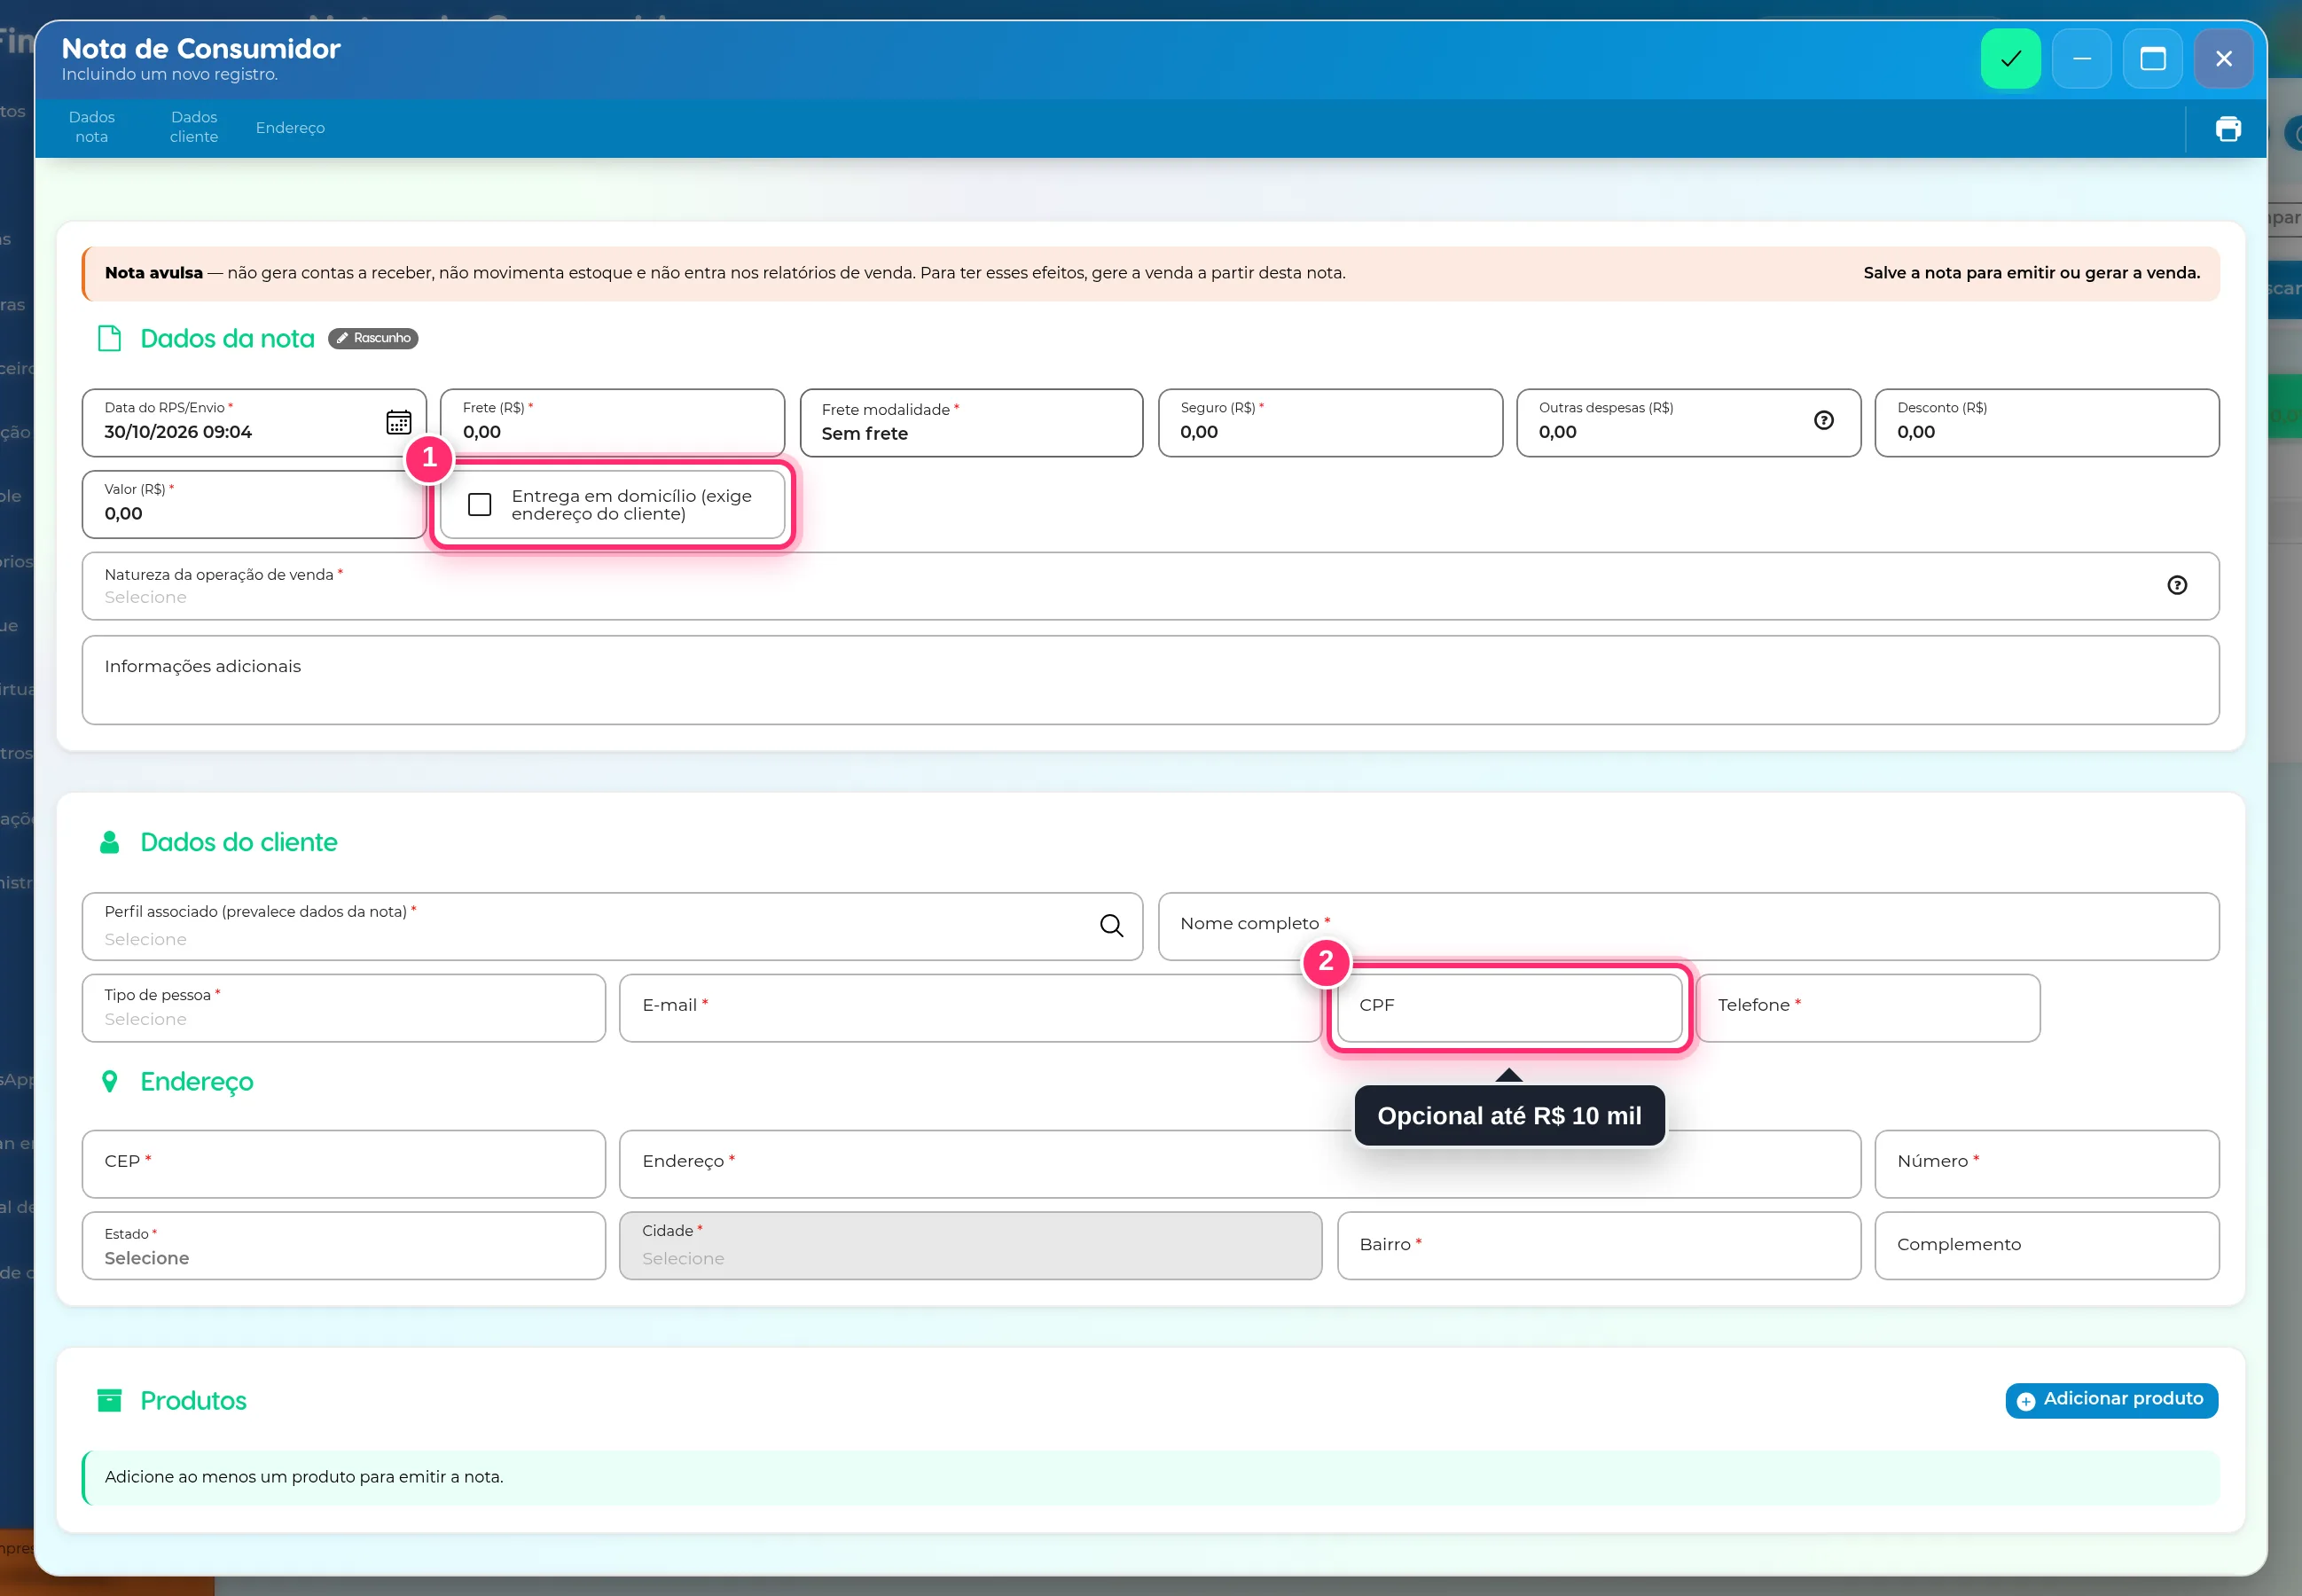This screenshot has width=2302, height=1596.
Task: Click the help icon in Natureza da operação
Action: click(x=2176, y=585)
